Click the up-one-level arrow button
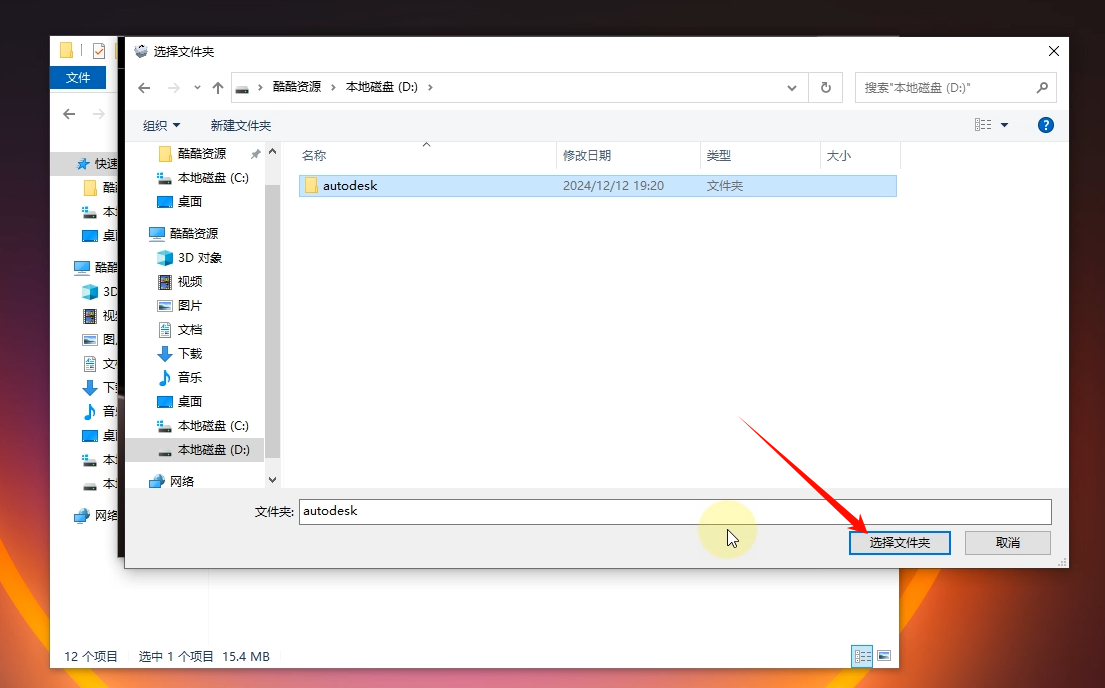The height and width of the screenshot is (688, 1105). 218,88
